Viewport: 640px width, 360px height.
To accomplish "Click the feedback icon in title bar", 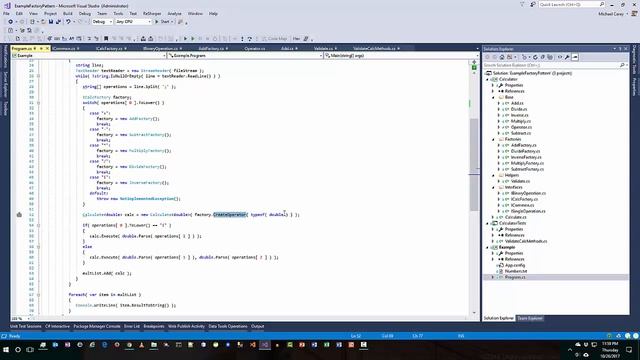I will [533, 4].
